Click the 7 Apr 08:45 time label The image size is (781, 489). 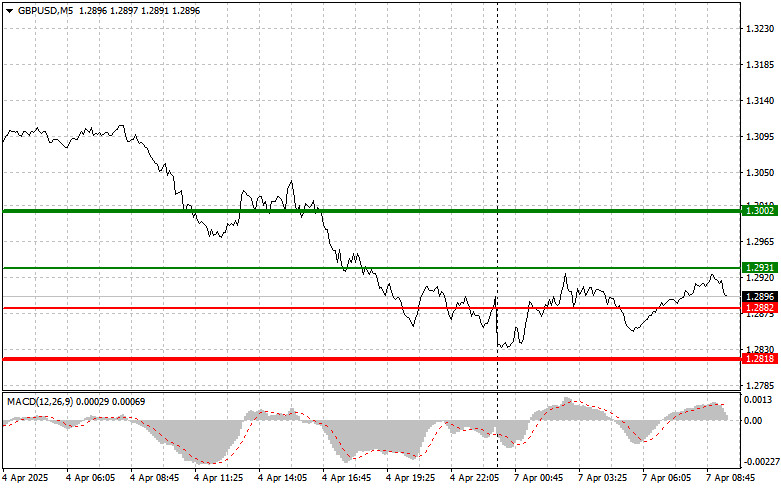tap(731, 478)
